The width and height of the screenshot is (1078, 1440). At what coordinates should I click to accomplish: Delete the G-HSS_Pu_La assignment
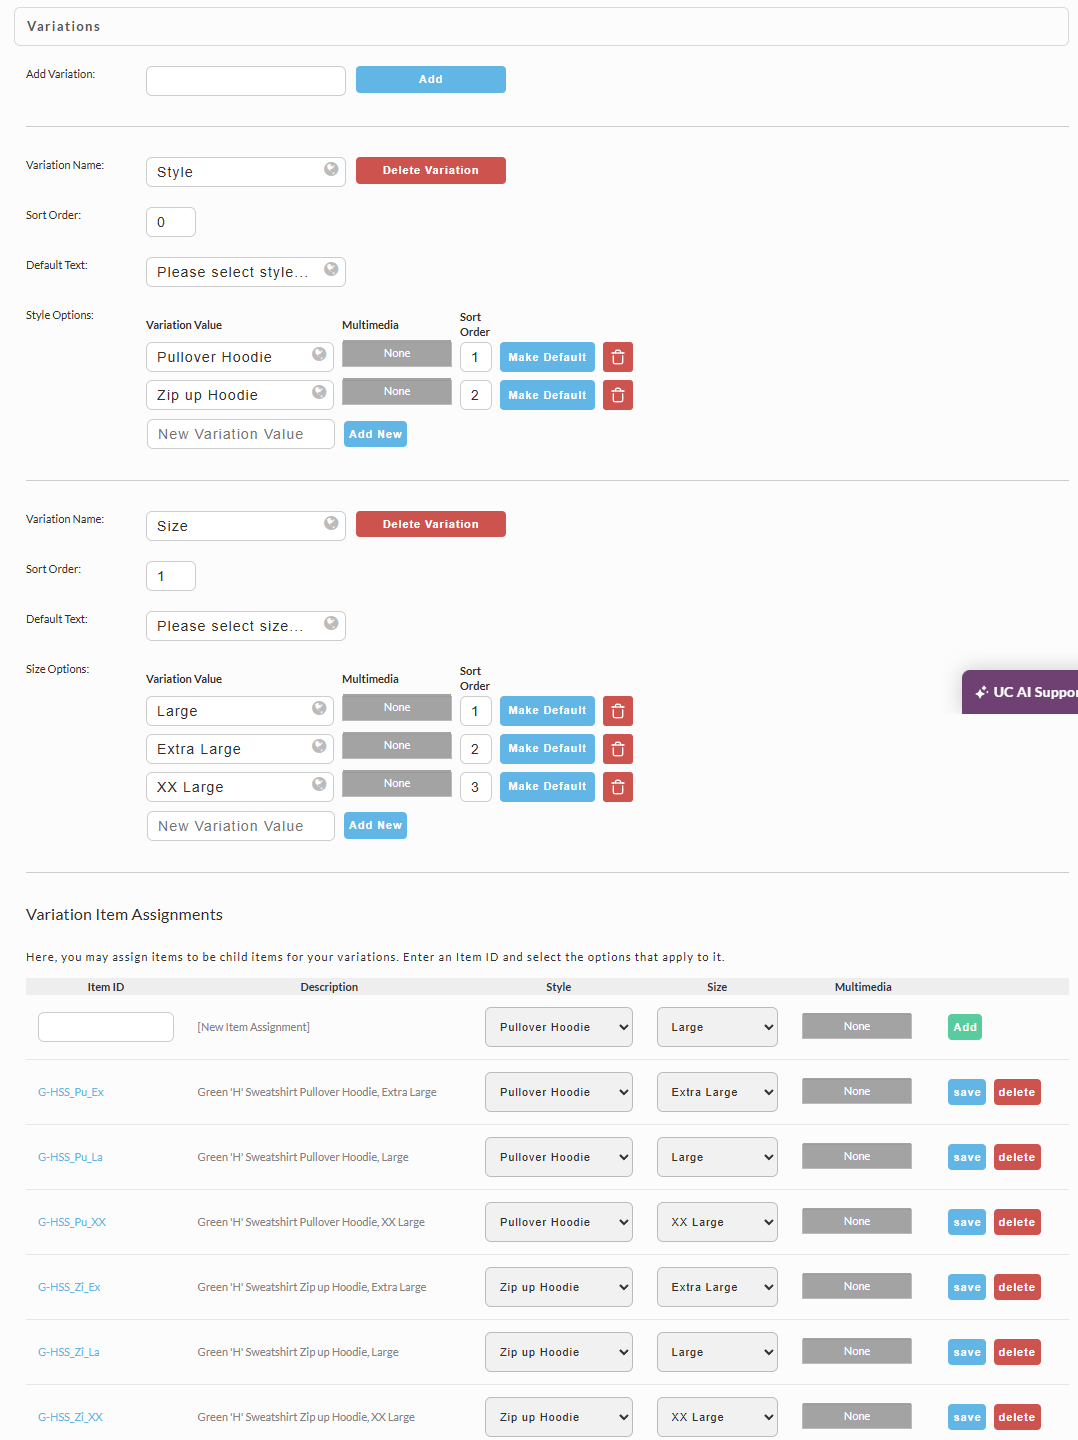tap(1017, 1157)
